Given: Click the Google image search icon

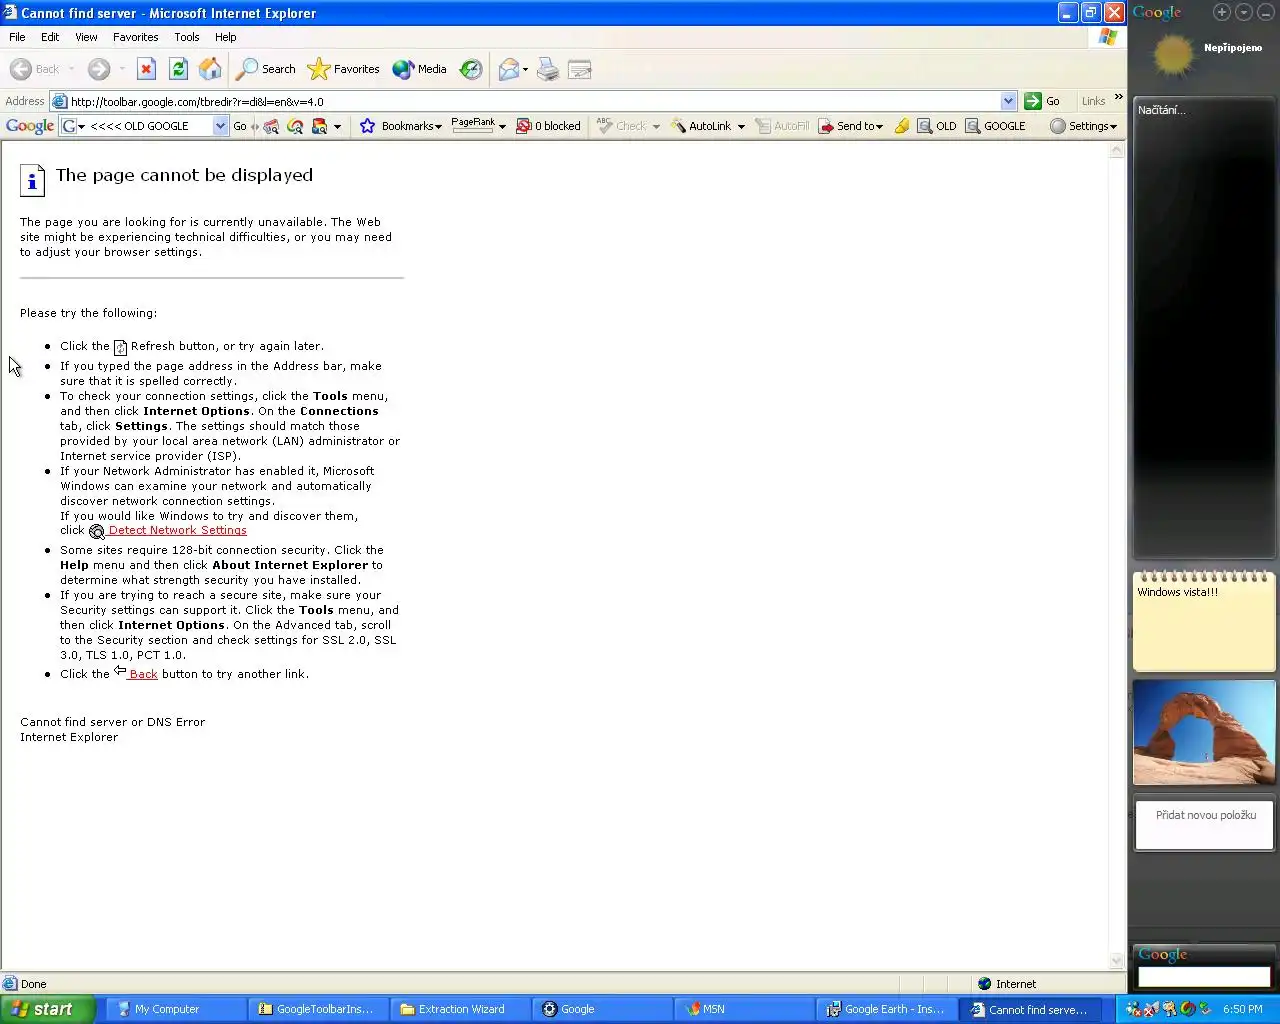Looking at the screenshot, I should 270,126.
